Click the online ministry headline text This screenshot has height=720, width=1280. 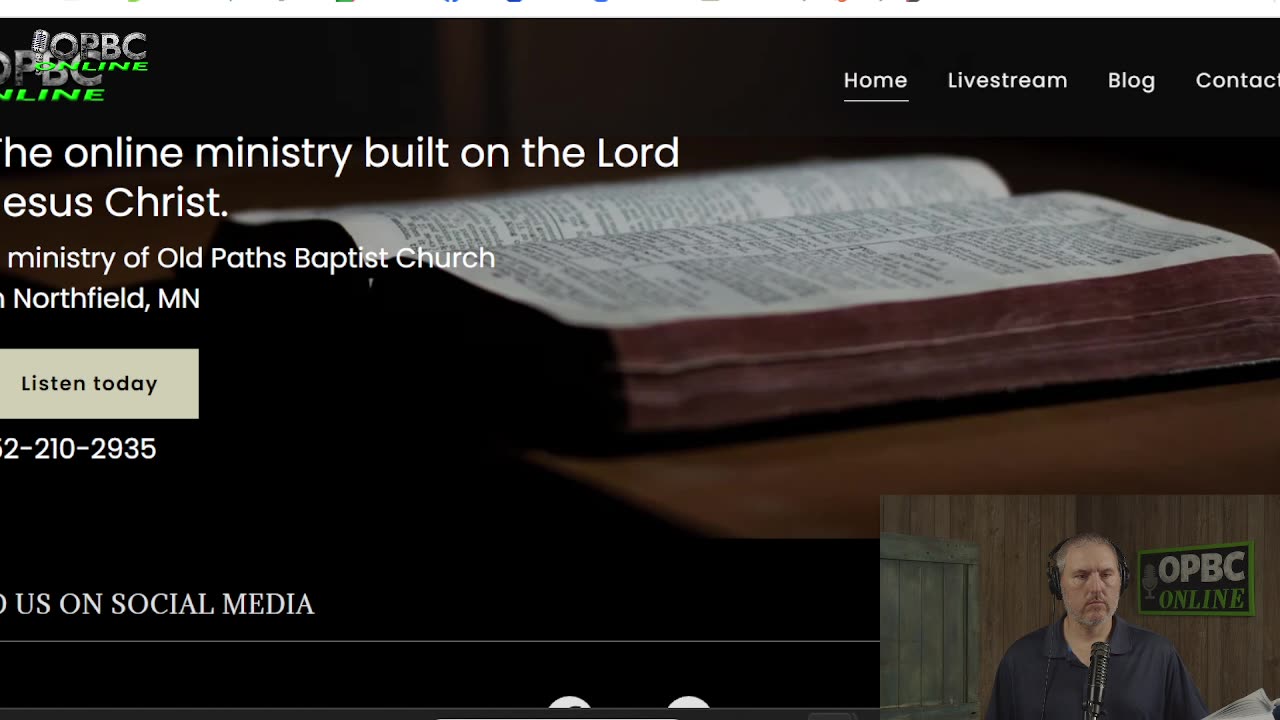[339, 153]
